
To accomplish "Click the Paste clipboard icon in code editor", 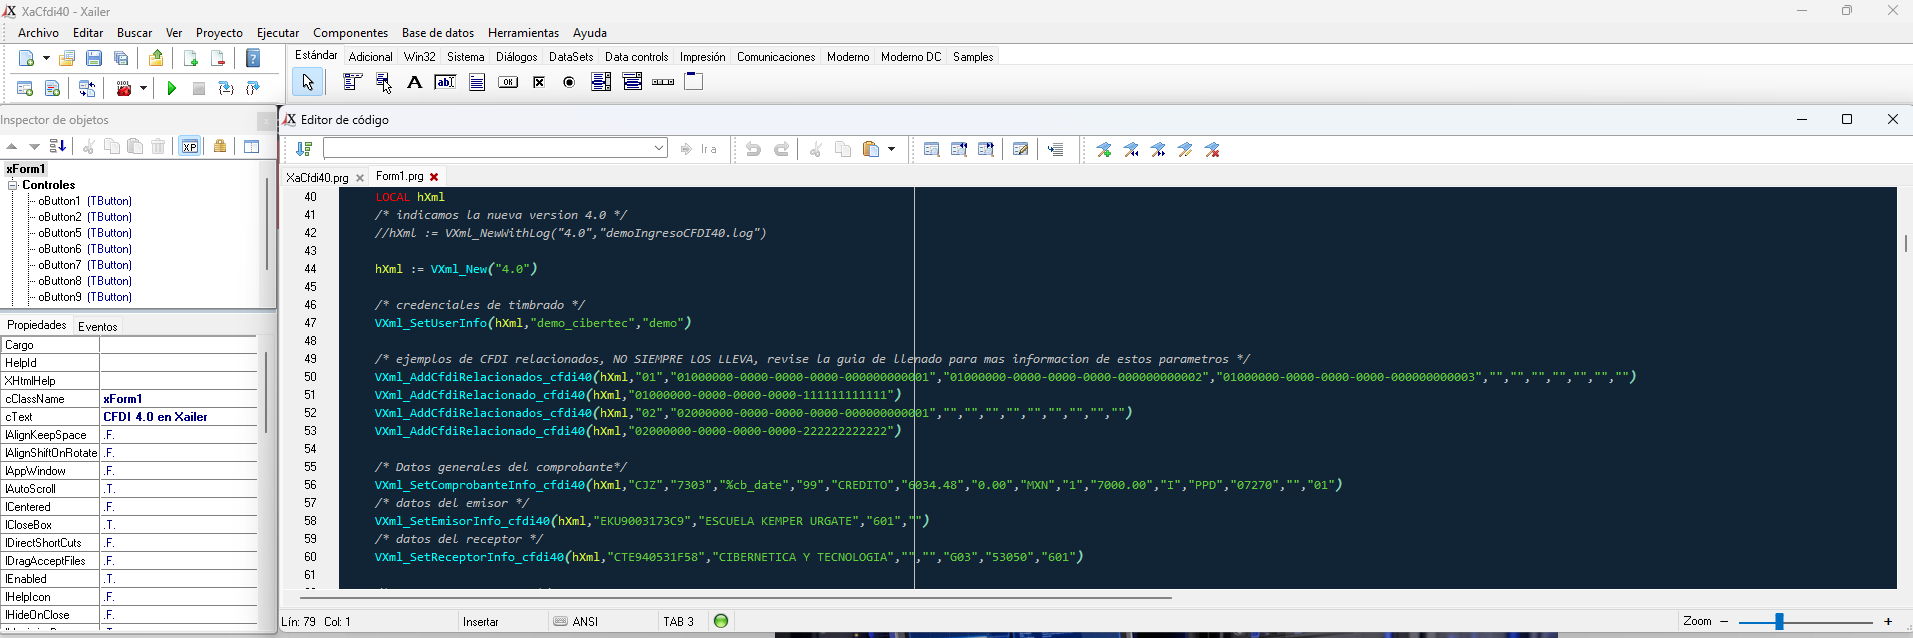I will tap(870, 149).
